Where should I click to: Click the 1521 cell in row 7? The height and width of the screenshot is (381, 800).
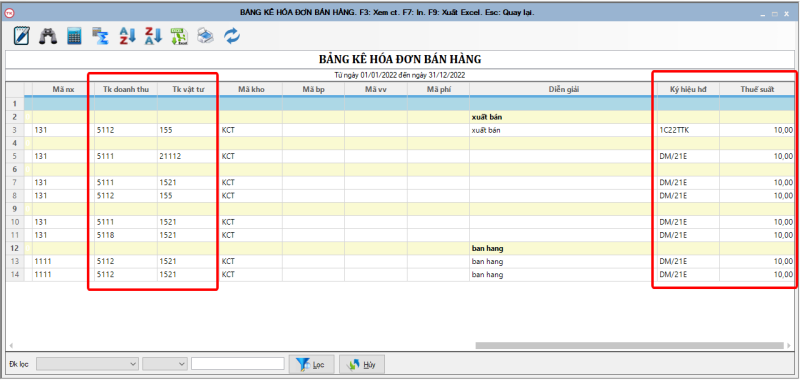(188, 183)
